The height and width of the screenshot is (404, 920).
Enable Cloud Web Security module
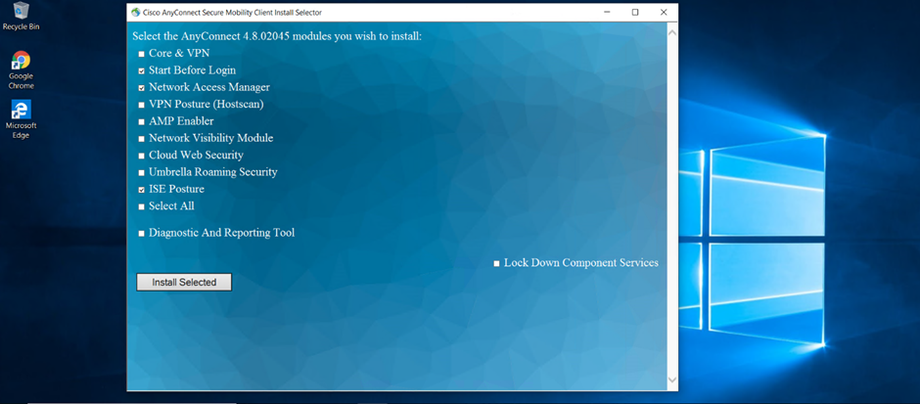[141, 156]
